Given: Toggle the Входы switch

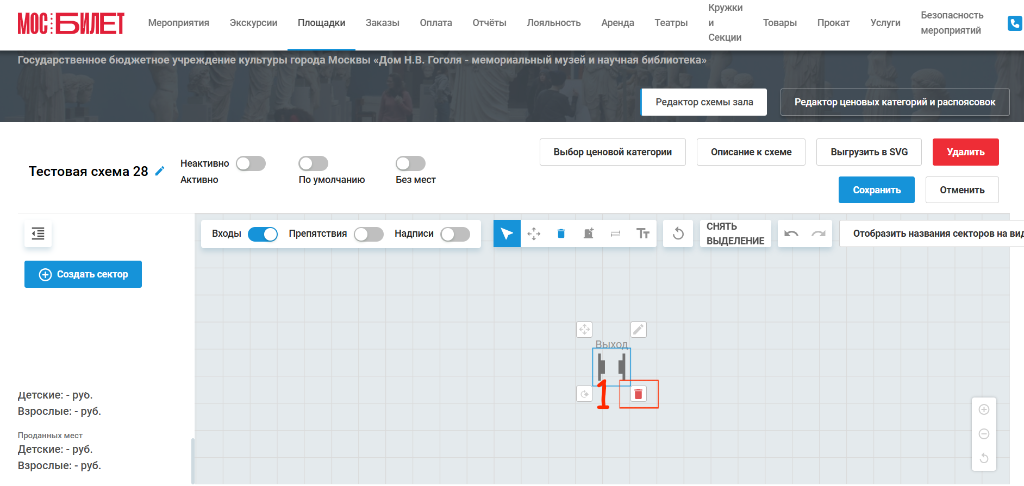Looking at the screenshot, I should click(263, 234).
